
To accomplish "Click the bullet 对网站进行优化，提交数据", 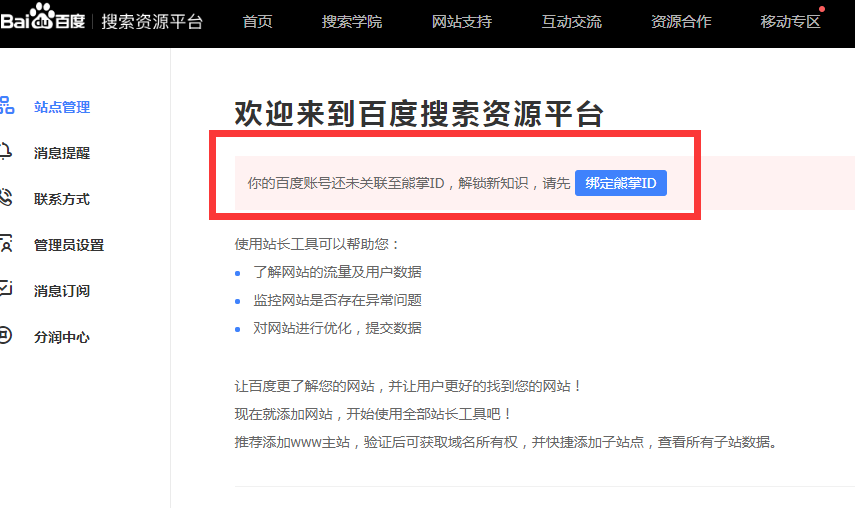I will pyautogui.click(x=337, y=328).
